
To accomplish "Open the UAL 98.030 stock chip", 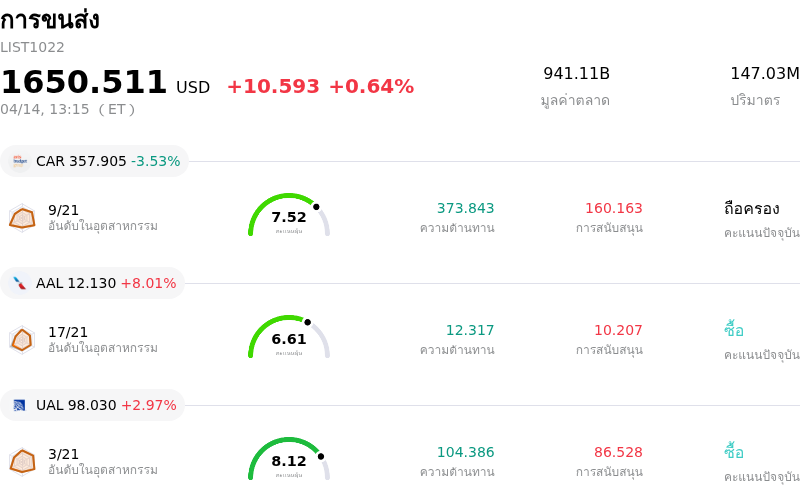I will pos(93,405).
